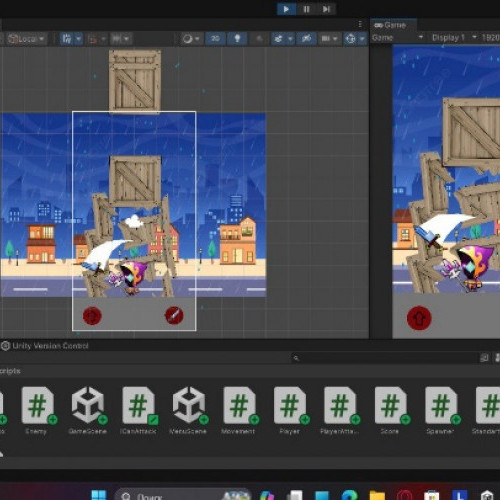Select the GameScene scene asset
Screen dimensions: 500x500
(x=88, y=411)
